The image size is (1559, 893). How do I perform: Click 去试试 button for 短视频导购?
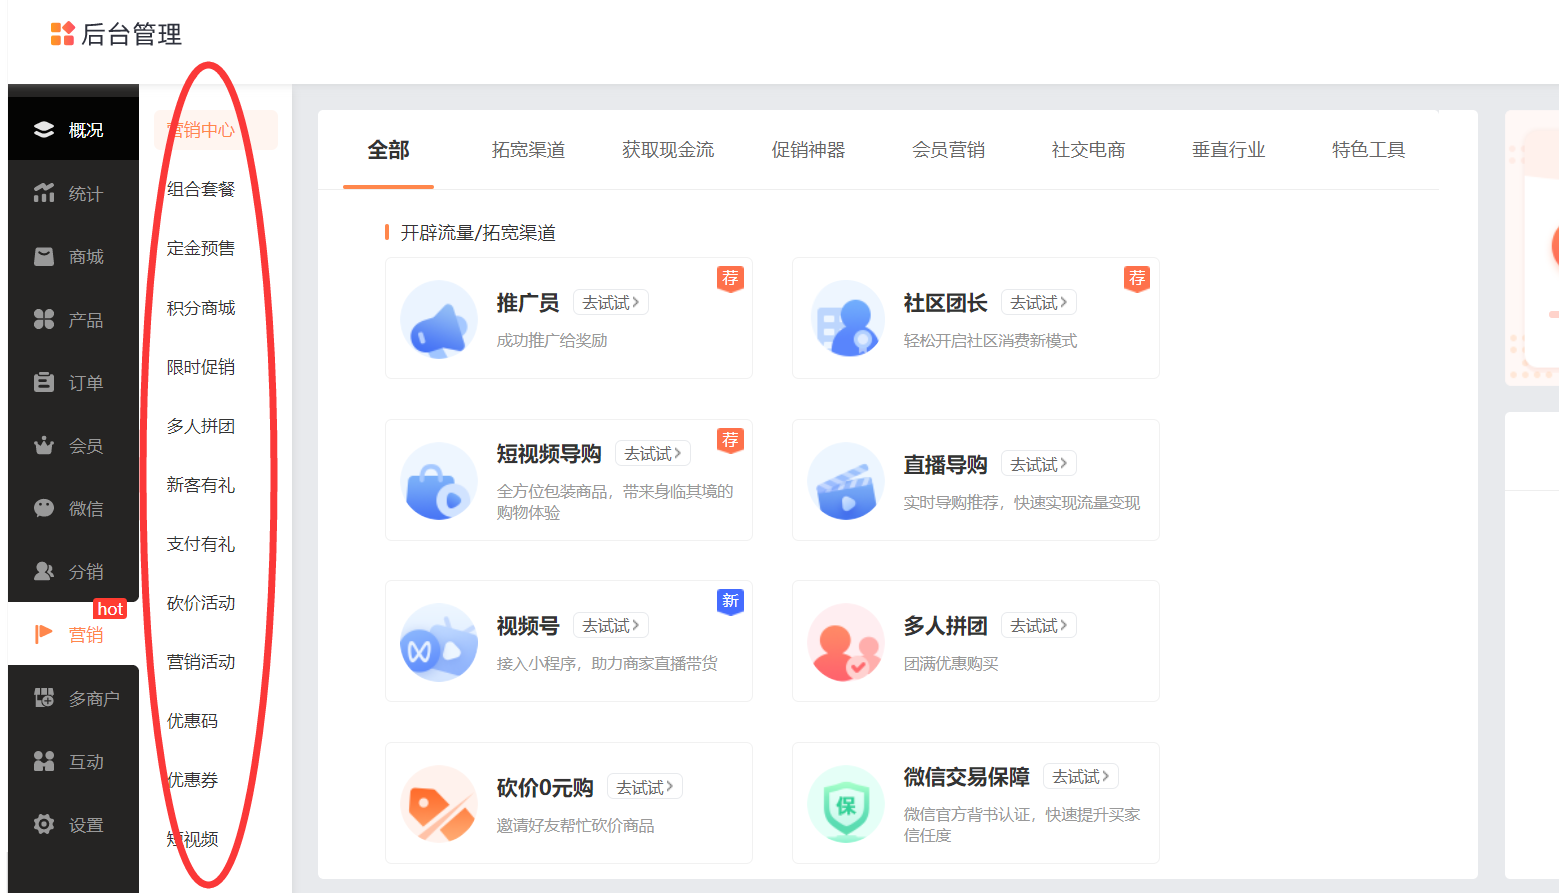653,453
